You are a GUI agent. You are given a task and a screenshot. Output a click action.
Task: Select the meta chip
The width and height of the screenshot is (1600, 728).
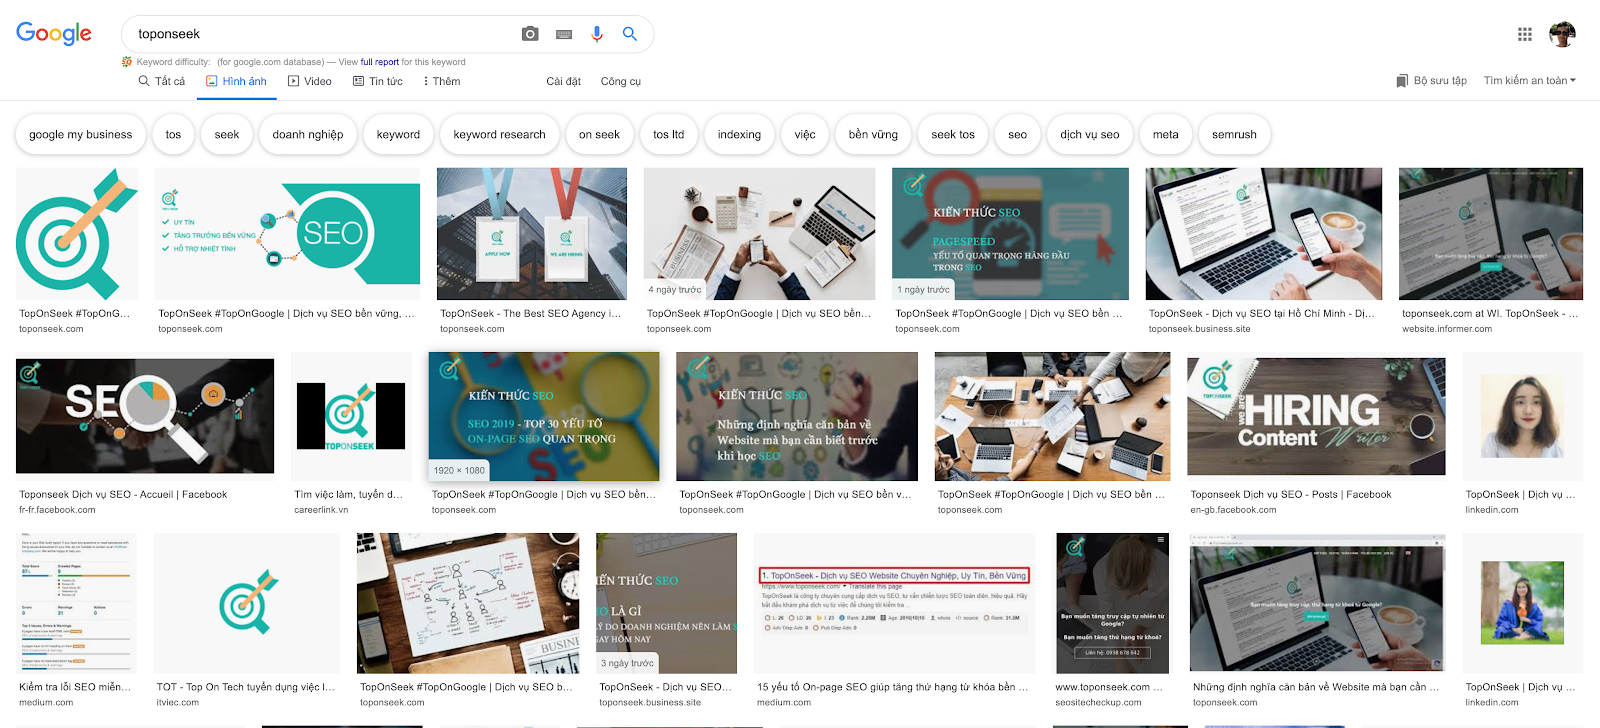tap(1166, 134)
